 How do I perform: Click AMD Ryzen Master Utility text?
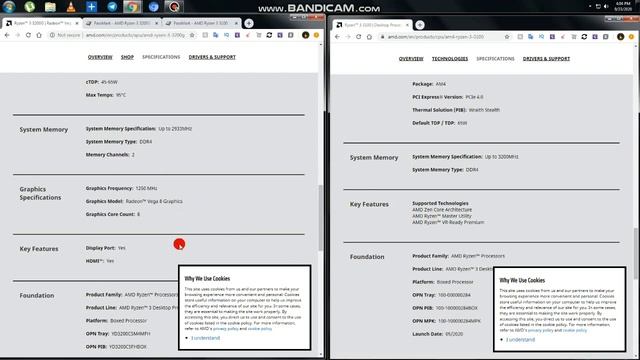pos(442,216)
